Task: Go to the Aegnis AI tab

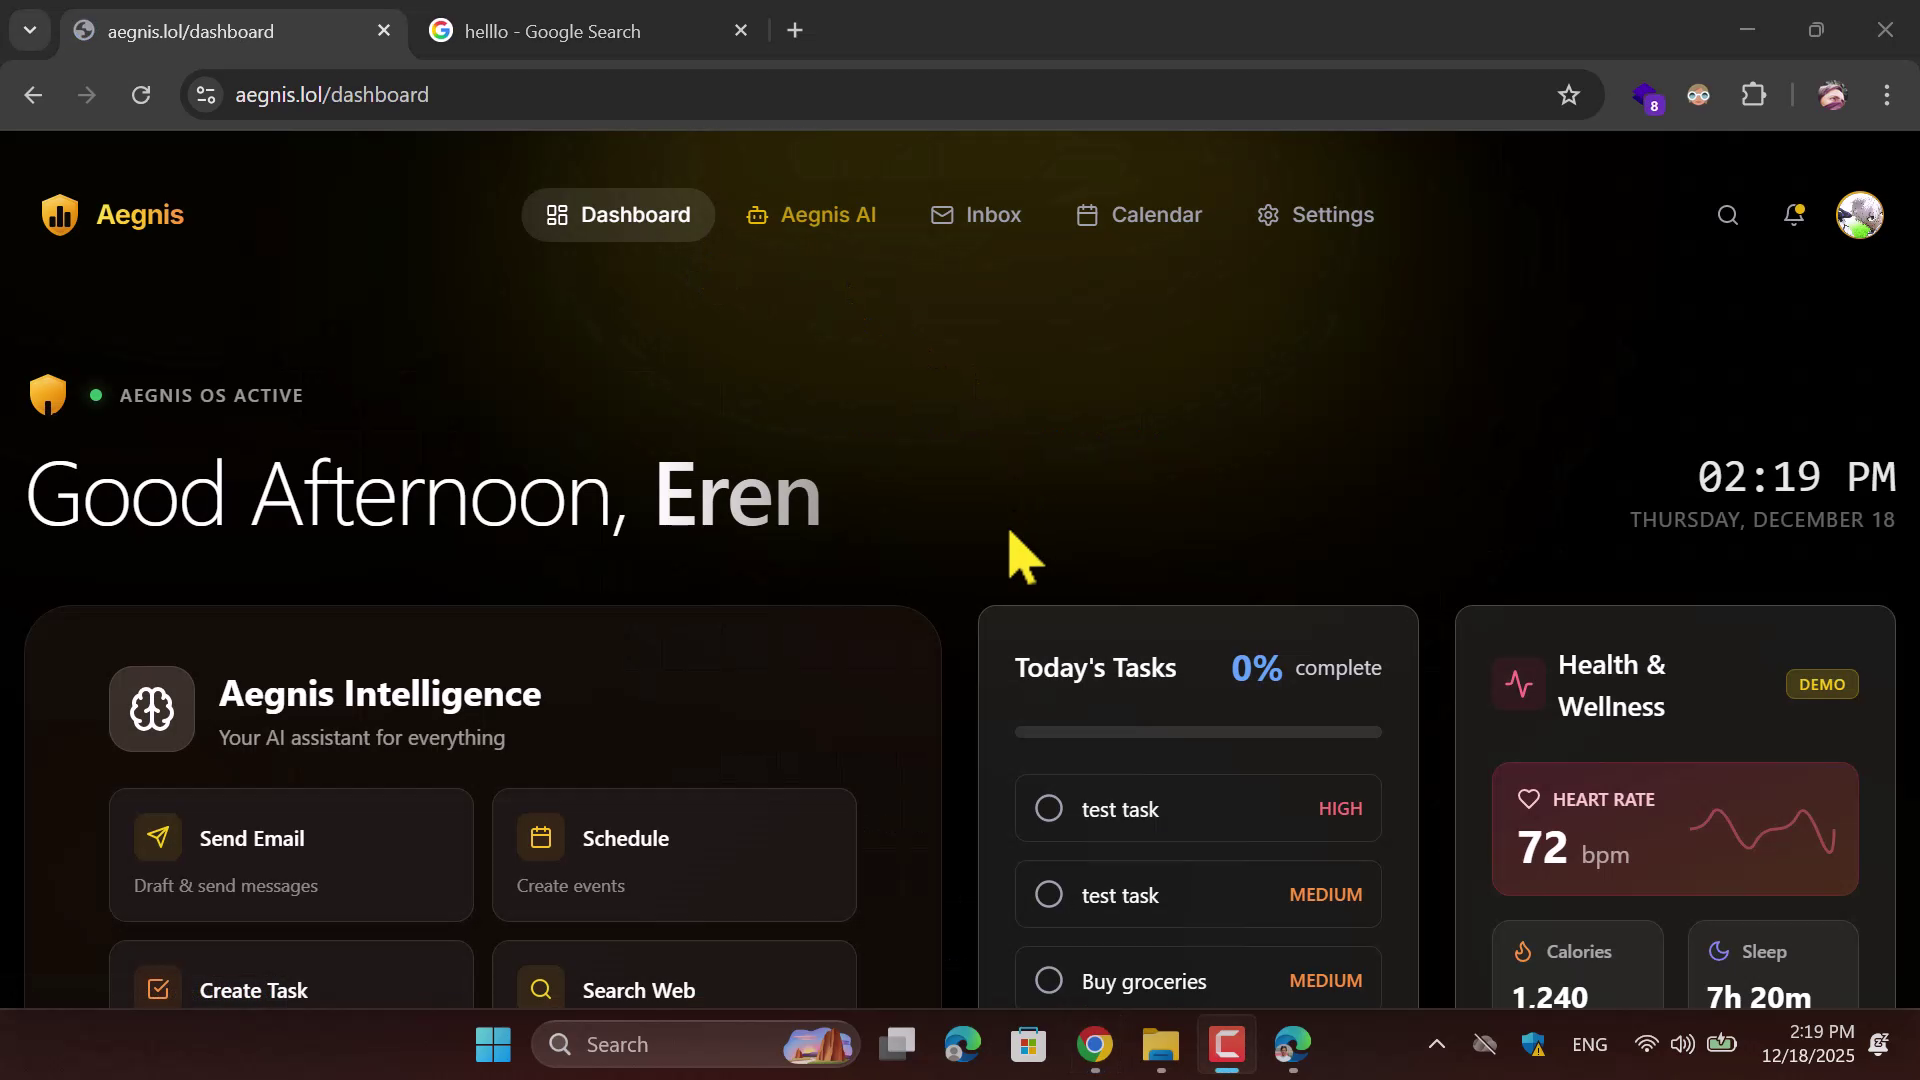Action: 811,215
